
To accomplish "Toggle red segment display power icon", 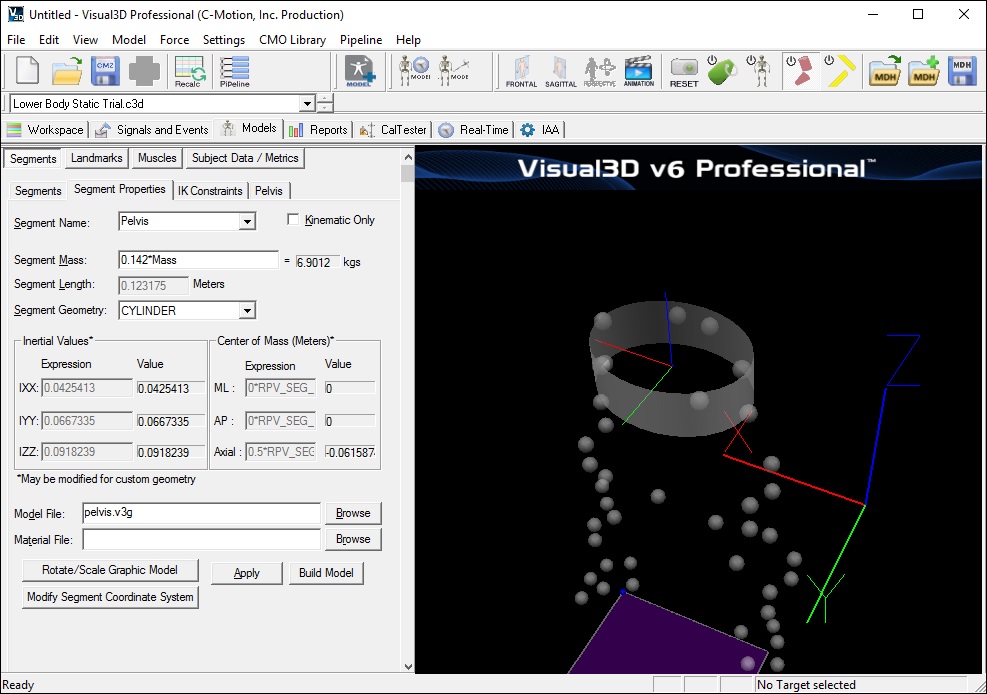I will tap(800, 70).
